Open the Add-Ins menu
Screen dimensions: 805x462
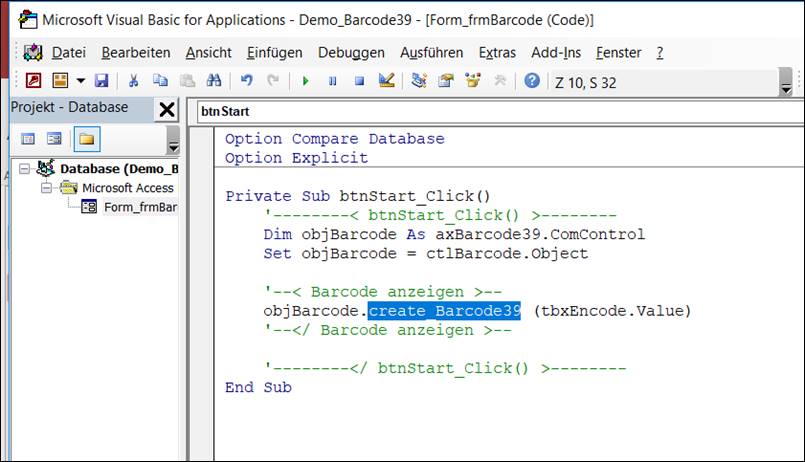[556, 52]
